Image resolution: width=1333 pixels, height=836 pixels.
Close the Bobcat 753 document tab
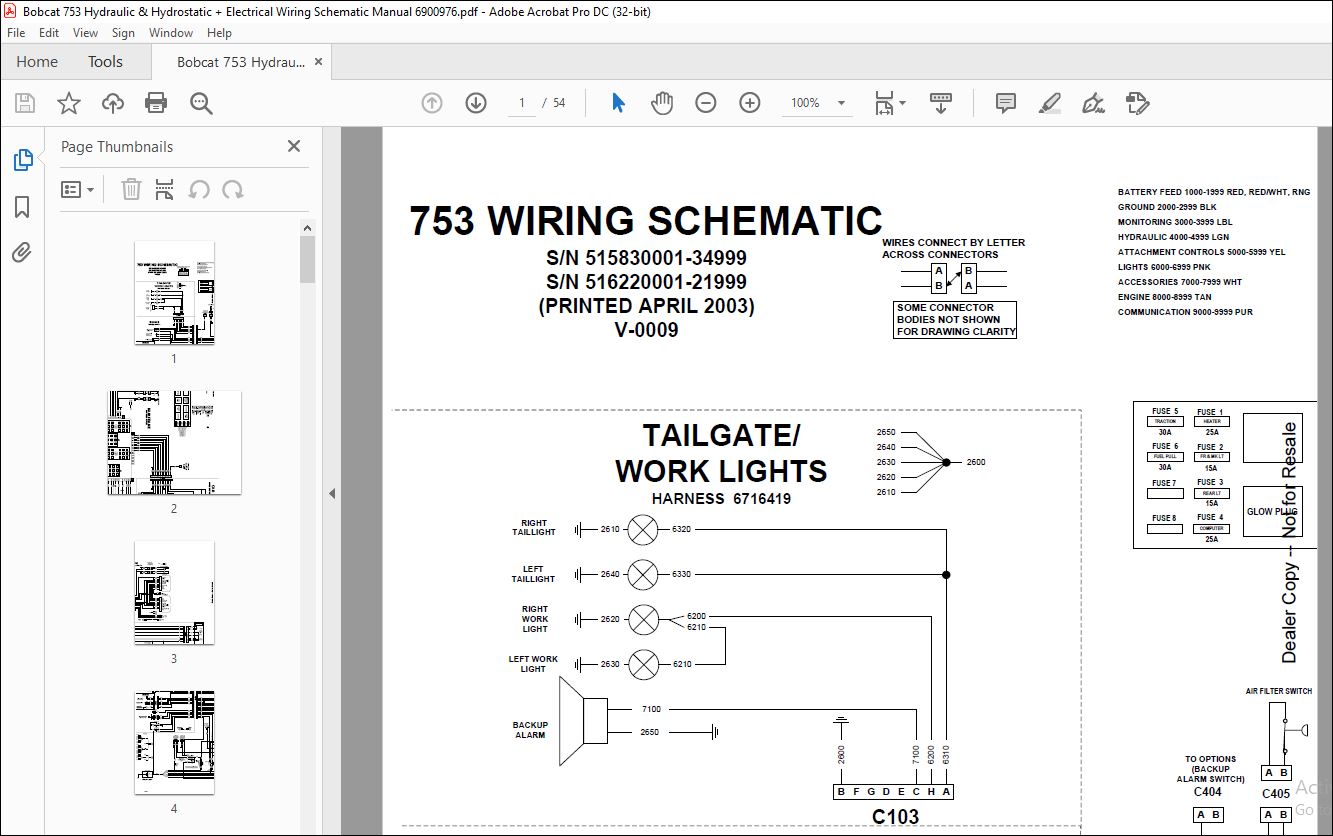[x=319, y=61]
